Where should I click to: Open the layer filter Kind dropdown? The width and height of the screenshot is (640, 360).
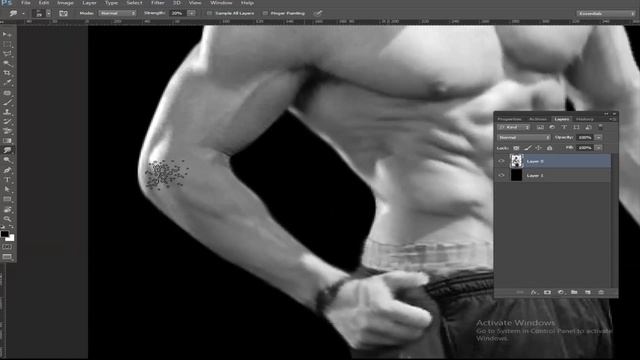(x=514, y=127)
